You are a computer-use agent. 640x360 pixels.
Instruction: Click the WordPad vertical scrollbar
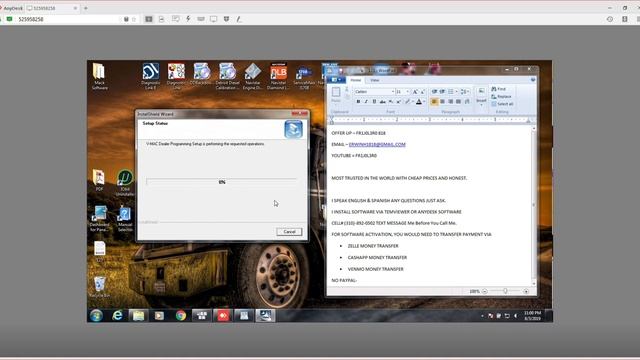click(533, 206)
